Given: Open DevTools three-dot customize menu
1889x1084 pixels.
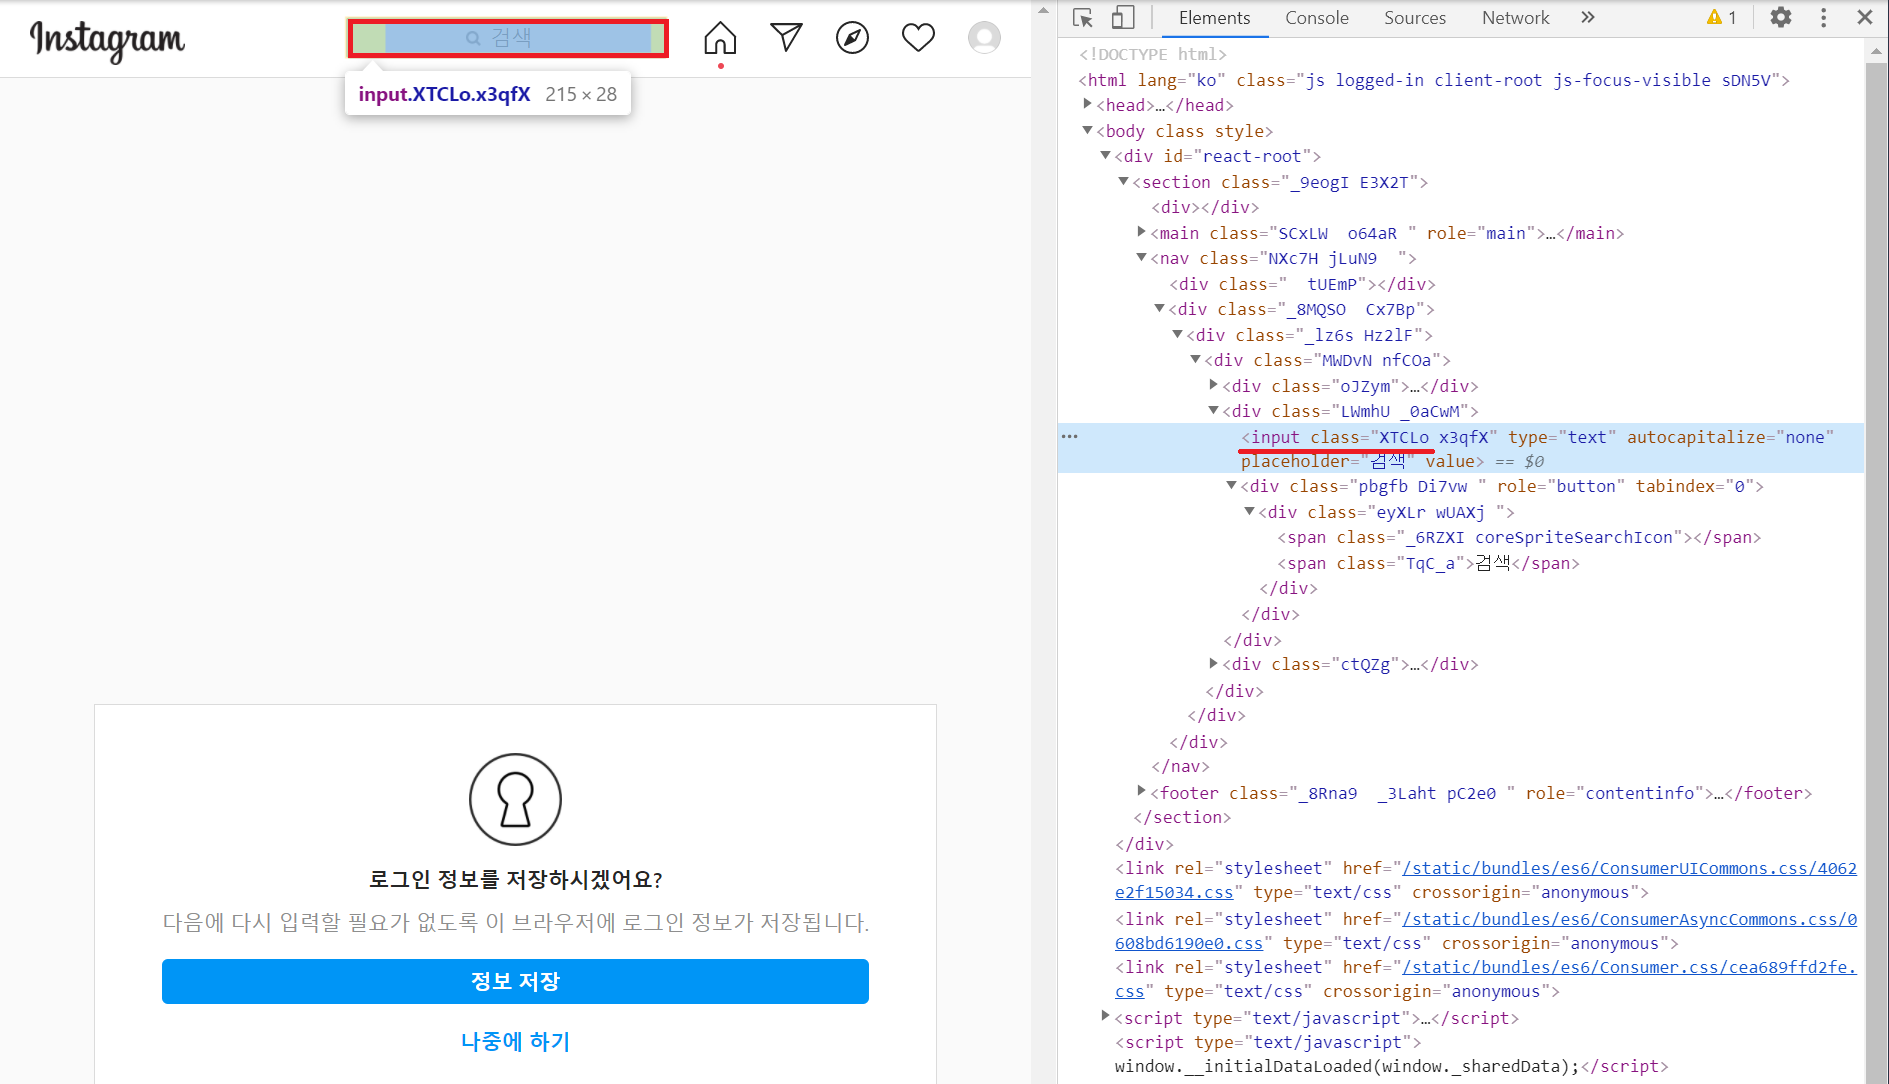Looking at the screenshot, I should tap(1823, 18).
